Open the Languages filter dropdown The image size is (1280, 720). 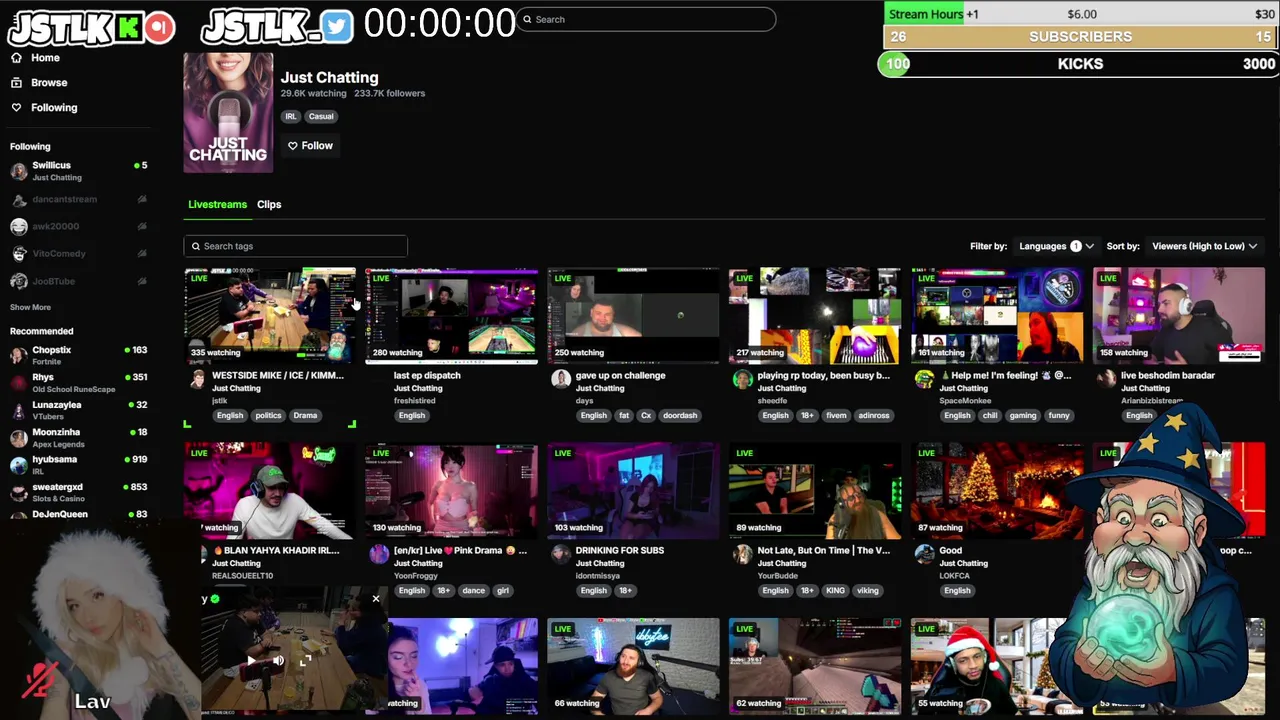point(1056,246)
